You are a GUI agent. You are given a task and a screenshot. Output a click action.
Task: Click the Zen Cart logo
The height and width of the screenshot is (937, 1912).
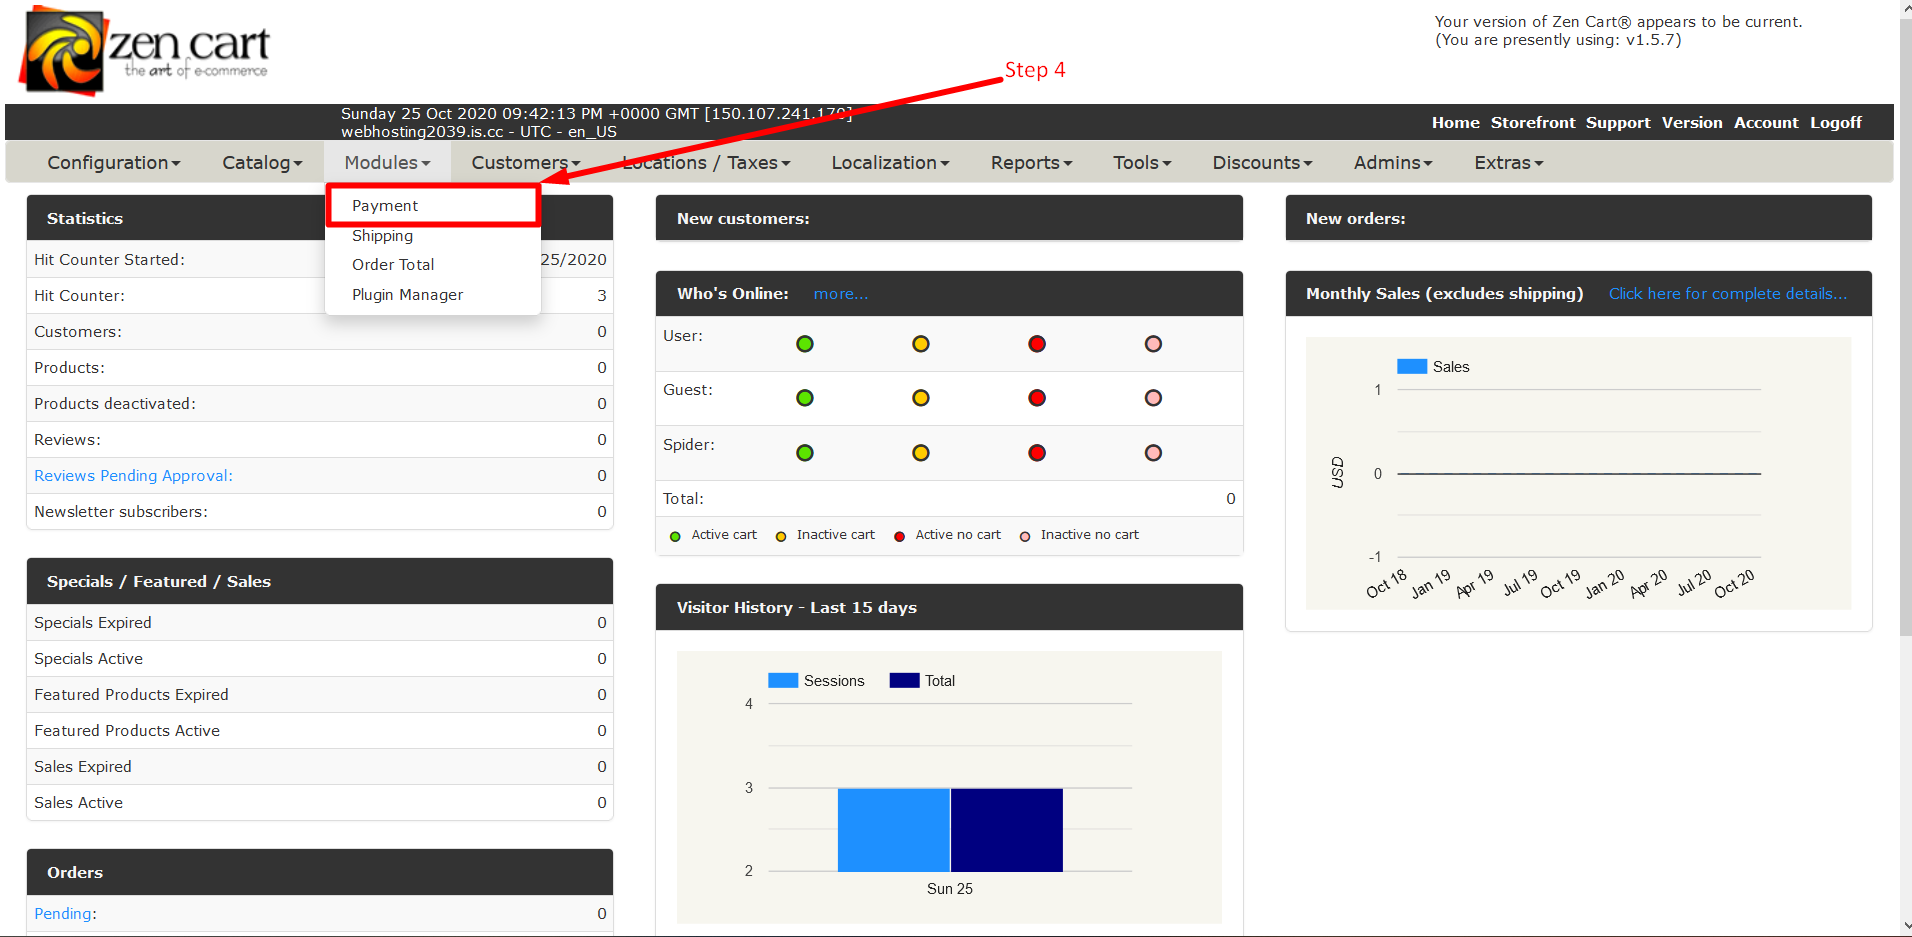coord(145,50)
